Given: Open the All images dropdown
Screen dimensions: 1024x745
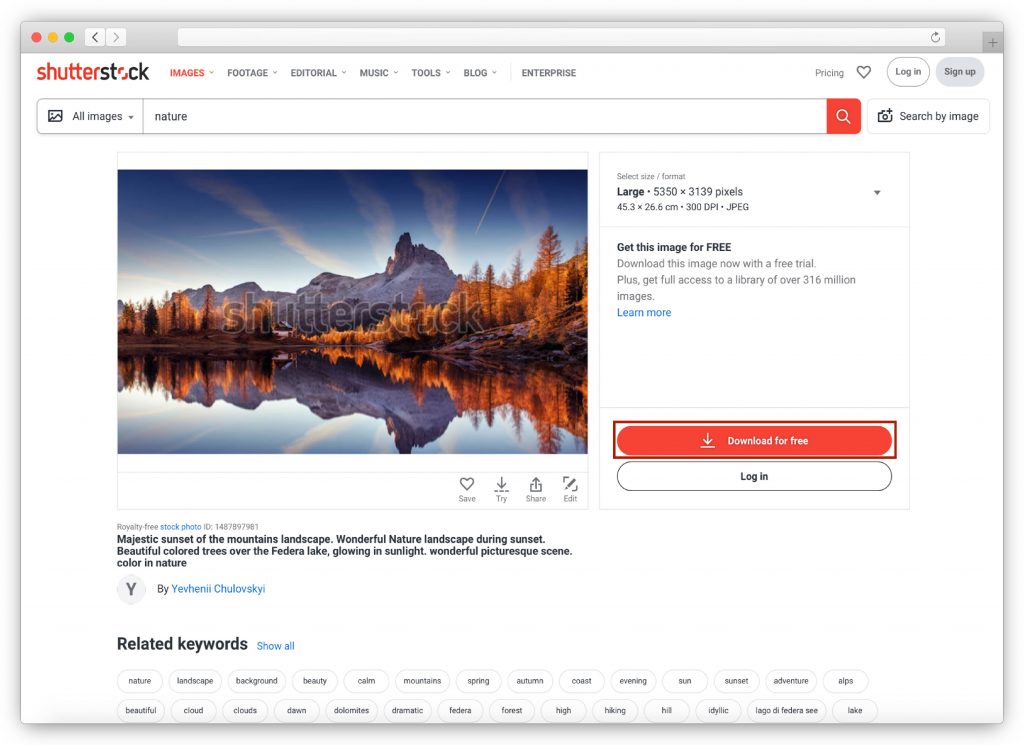Looking at the screenshot, I should tap(90, 116).
